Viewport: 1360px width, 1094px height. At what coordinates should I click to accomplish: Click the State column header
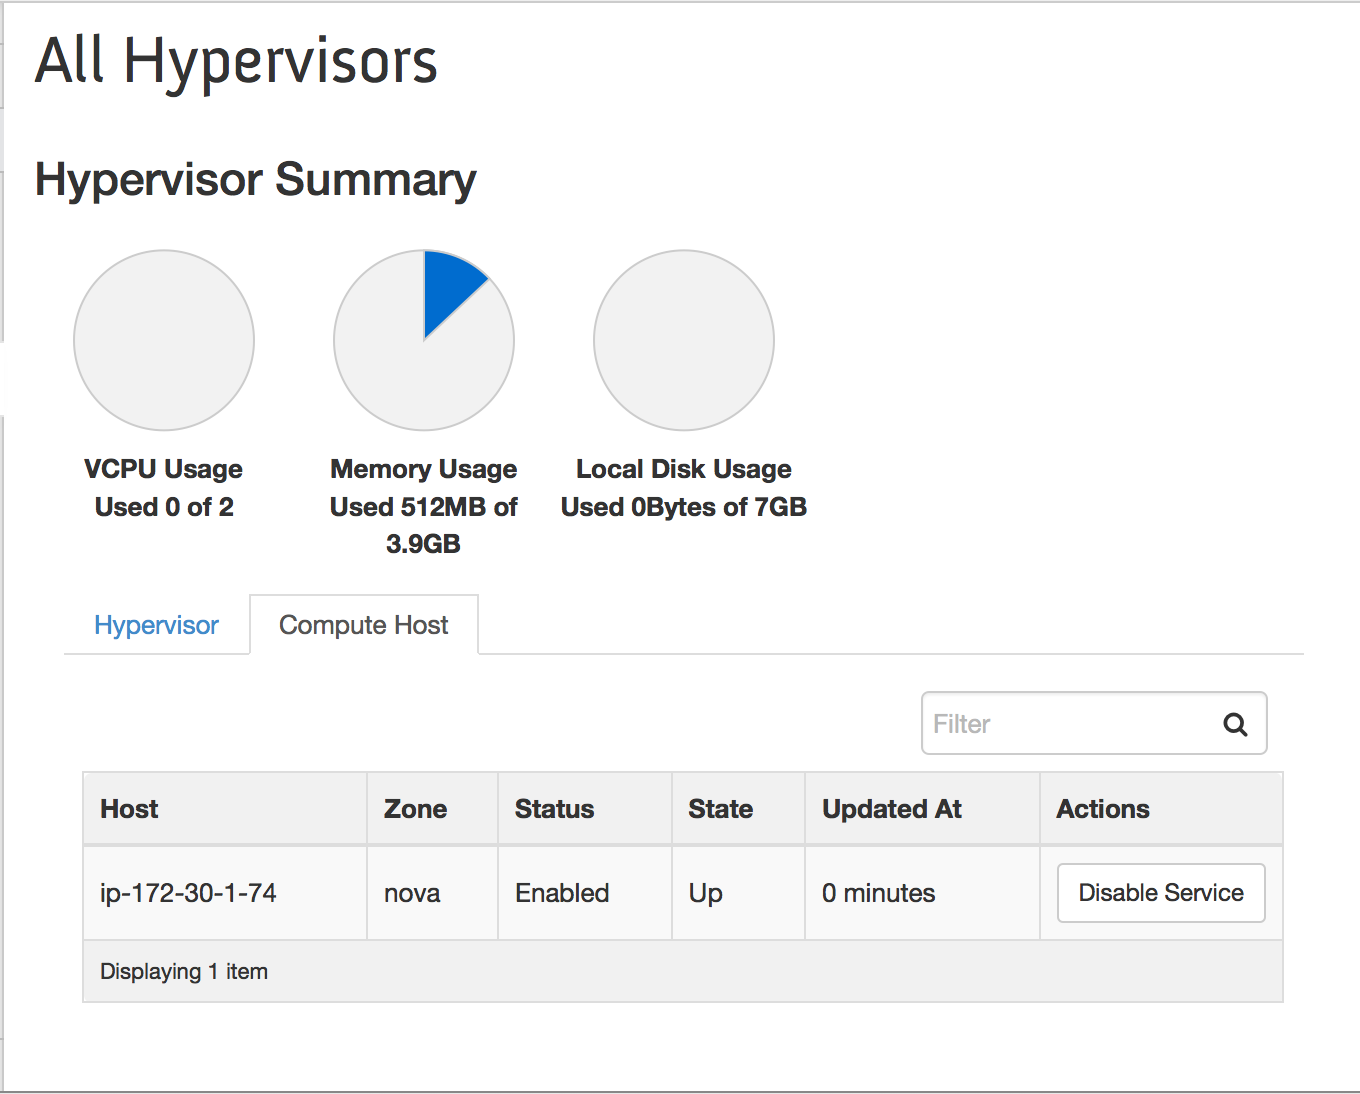coord(720,809)
